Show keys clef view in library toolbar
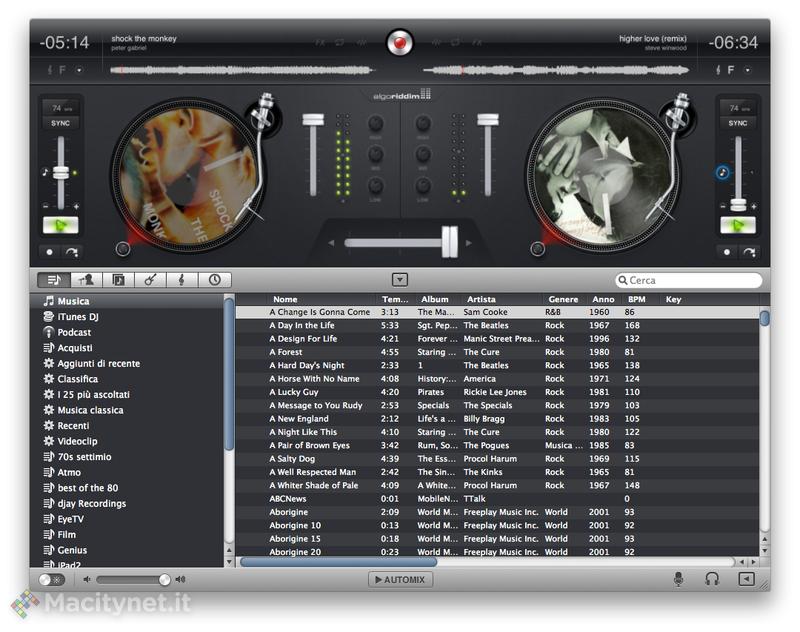Viewport: 800px width, 632px height. pos(182,280)
